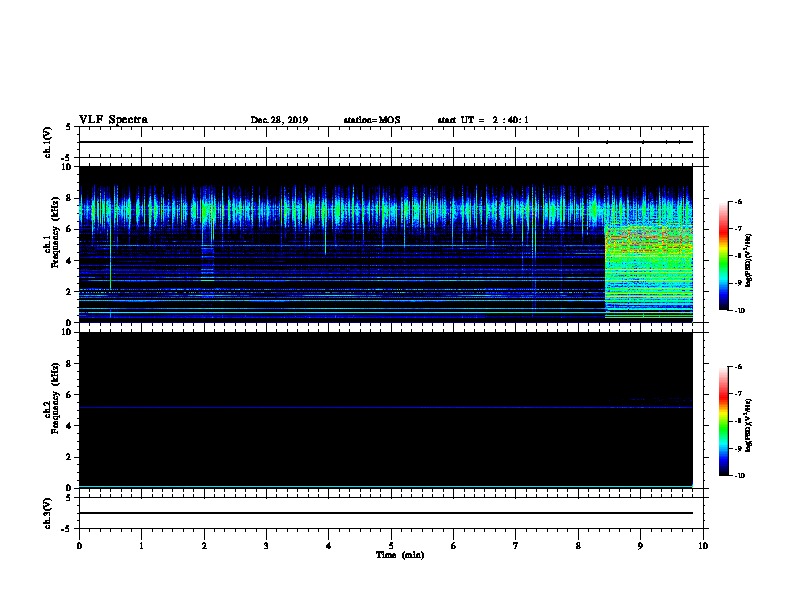Click the "-9" label on ch.2 color bar

coord(738,448)
